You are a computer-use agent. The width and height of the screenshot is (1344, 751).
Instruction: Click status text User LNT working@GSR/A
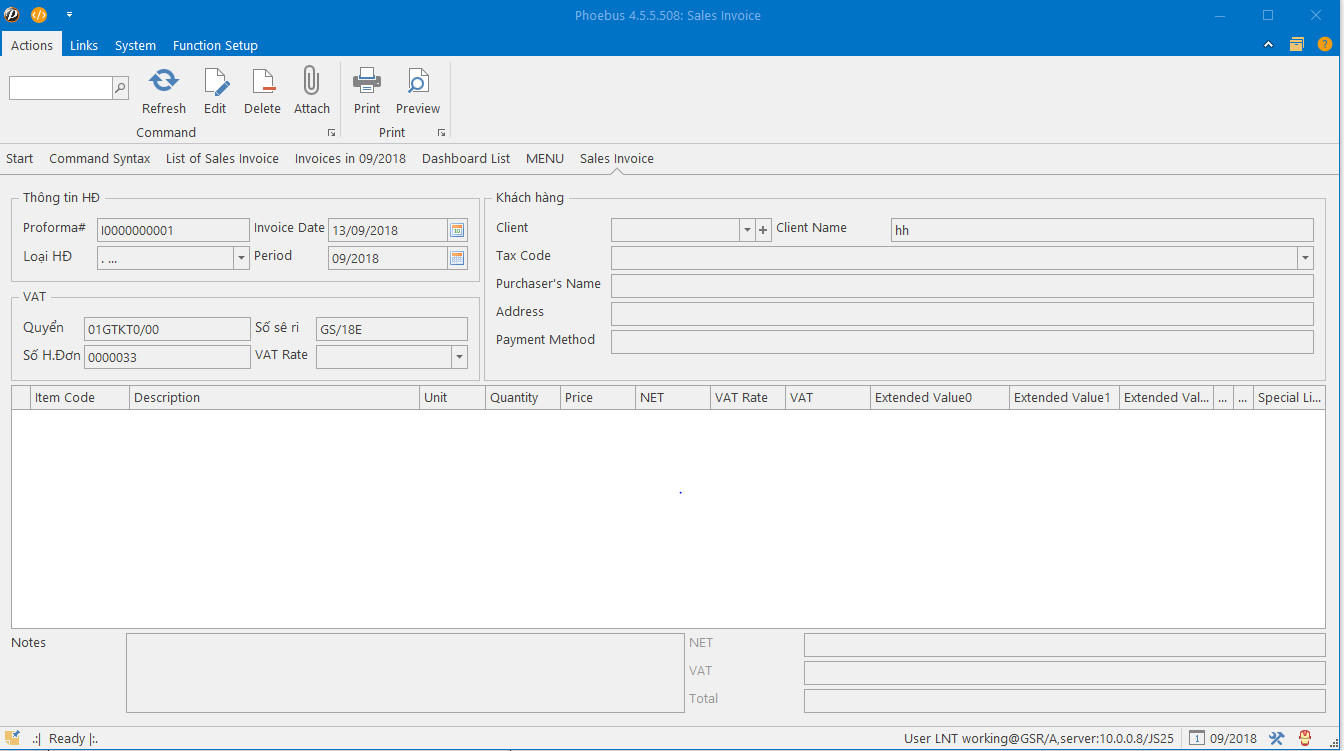tap(1040, 739)
